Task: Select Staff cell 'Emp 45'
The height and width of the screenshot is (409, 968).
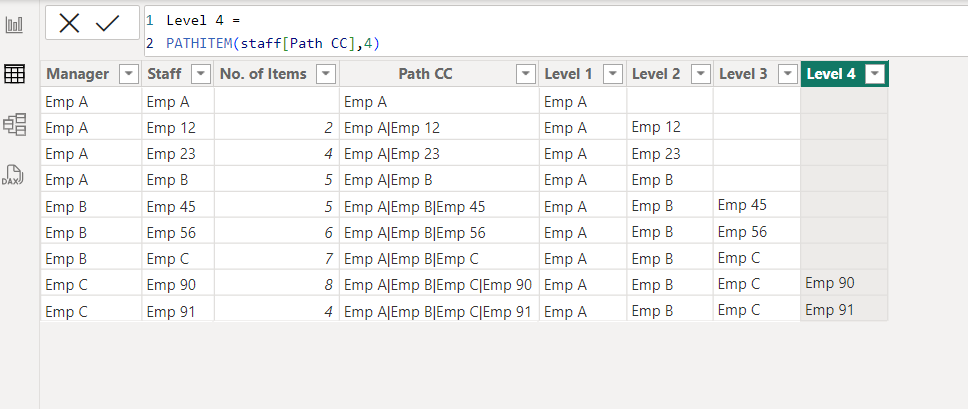Action: click(178, 207)
